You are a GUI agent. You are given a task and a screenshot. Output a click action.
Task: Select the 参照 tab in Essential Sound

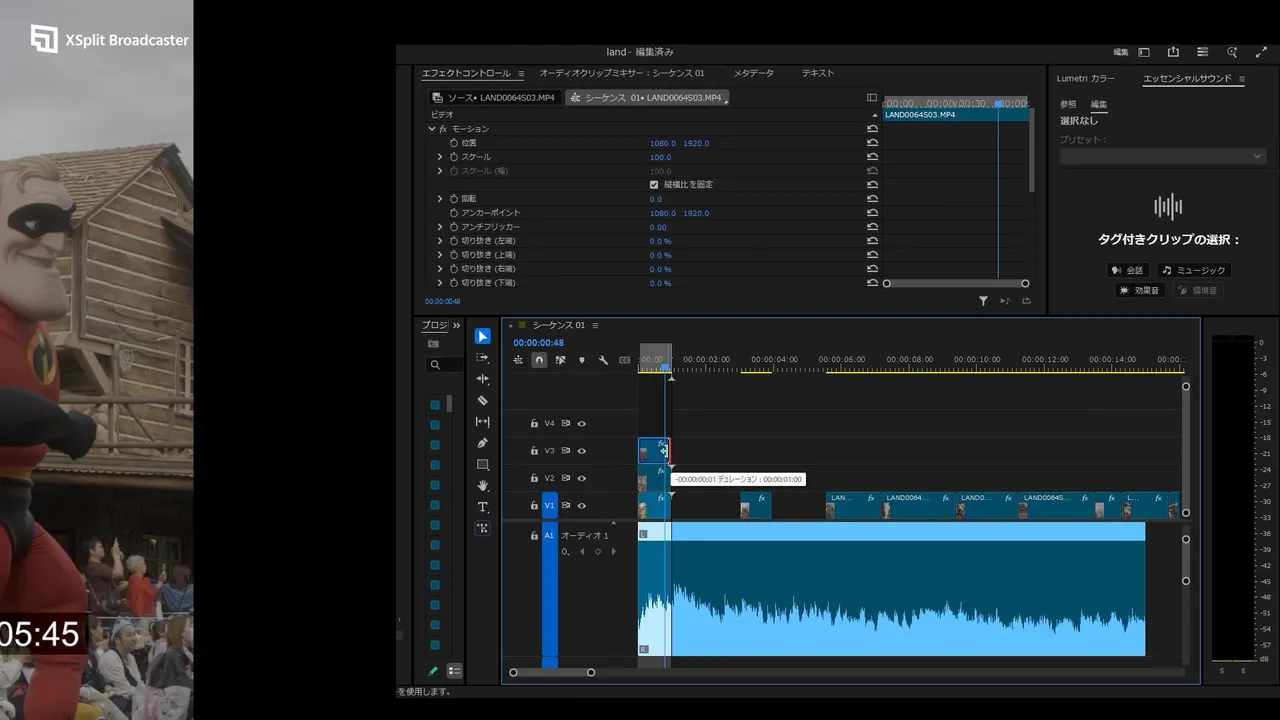click(1069, 104)
